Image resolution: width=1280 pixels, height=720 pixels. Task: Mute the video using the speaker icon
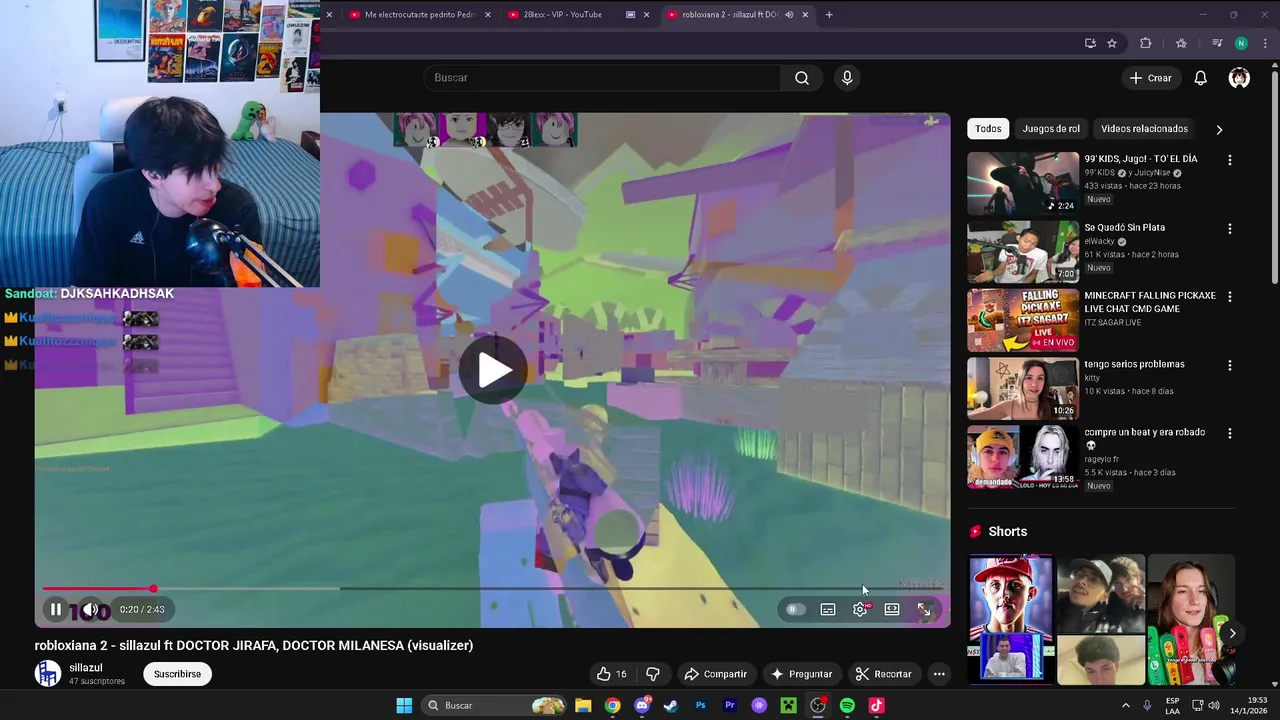pos(90,609)
